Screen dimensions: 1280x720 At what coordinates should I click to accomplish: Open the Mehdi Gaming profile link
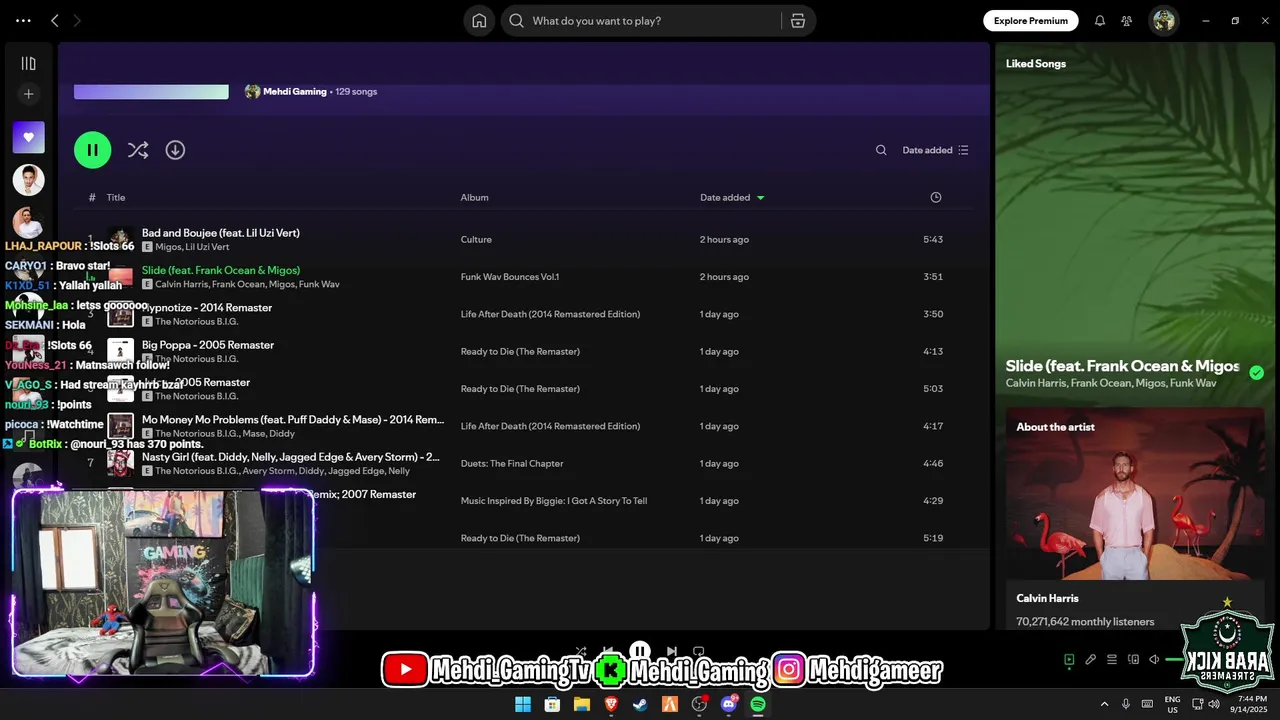coord(295,91)
